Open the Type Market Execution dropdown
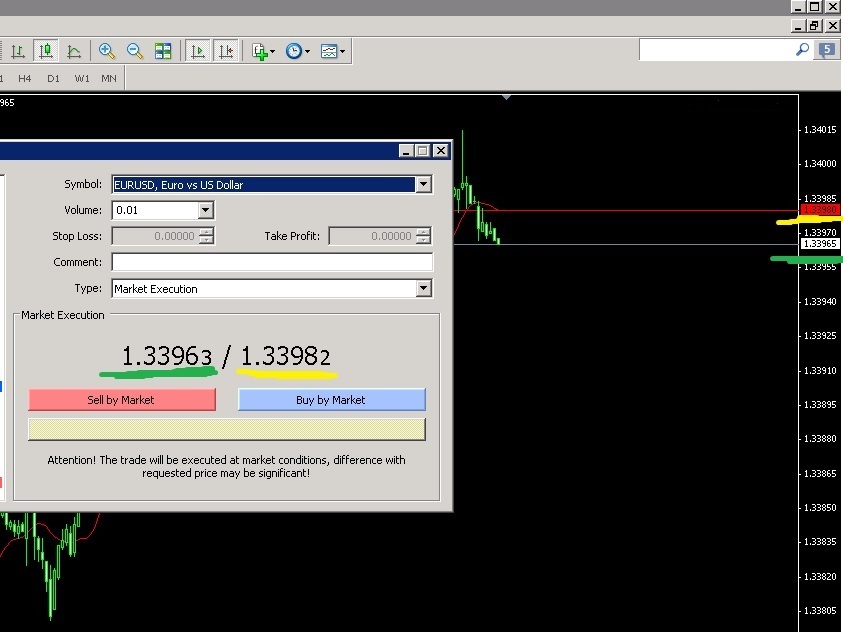843x634 pixels. [424, 289]
